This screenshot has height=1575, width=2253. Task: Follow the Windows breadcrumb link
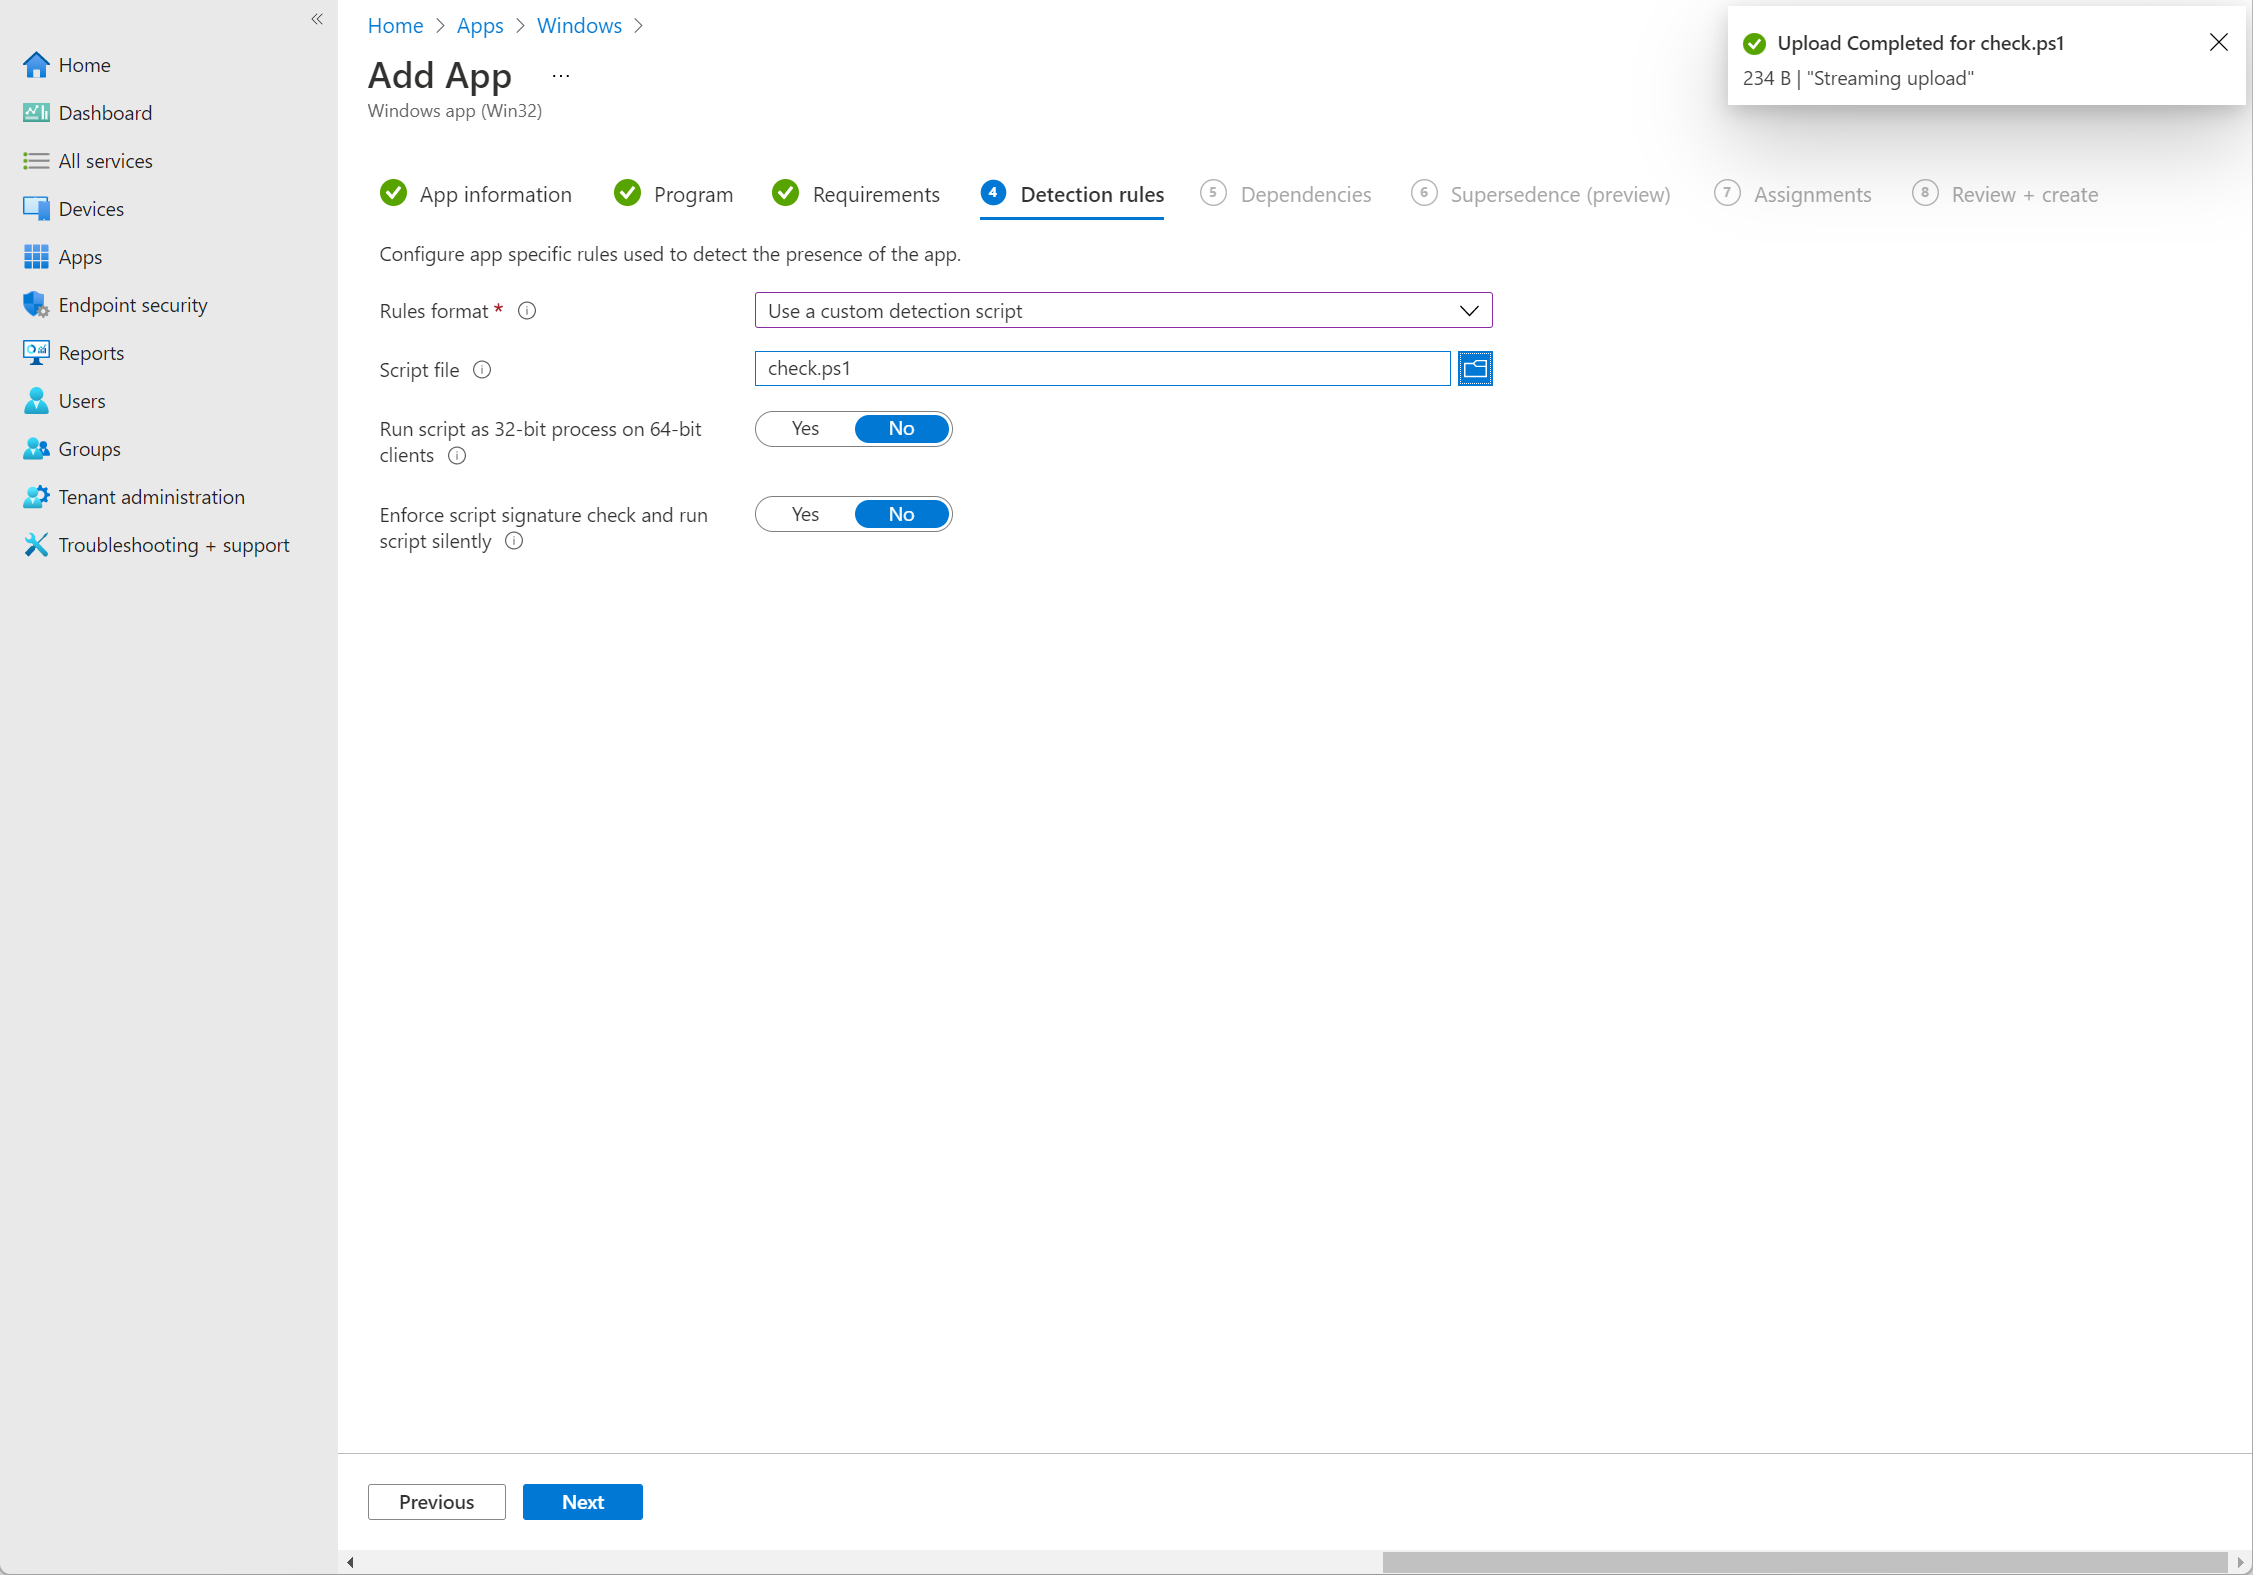coord(579,26)
